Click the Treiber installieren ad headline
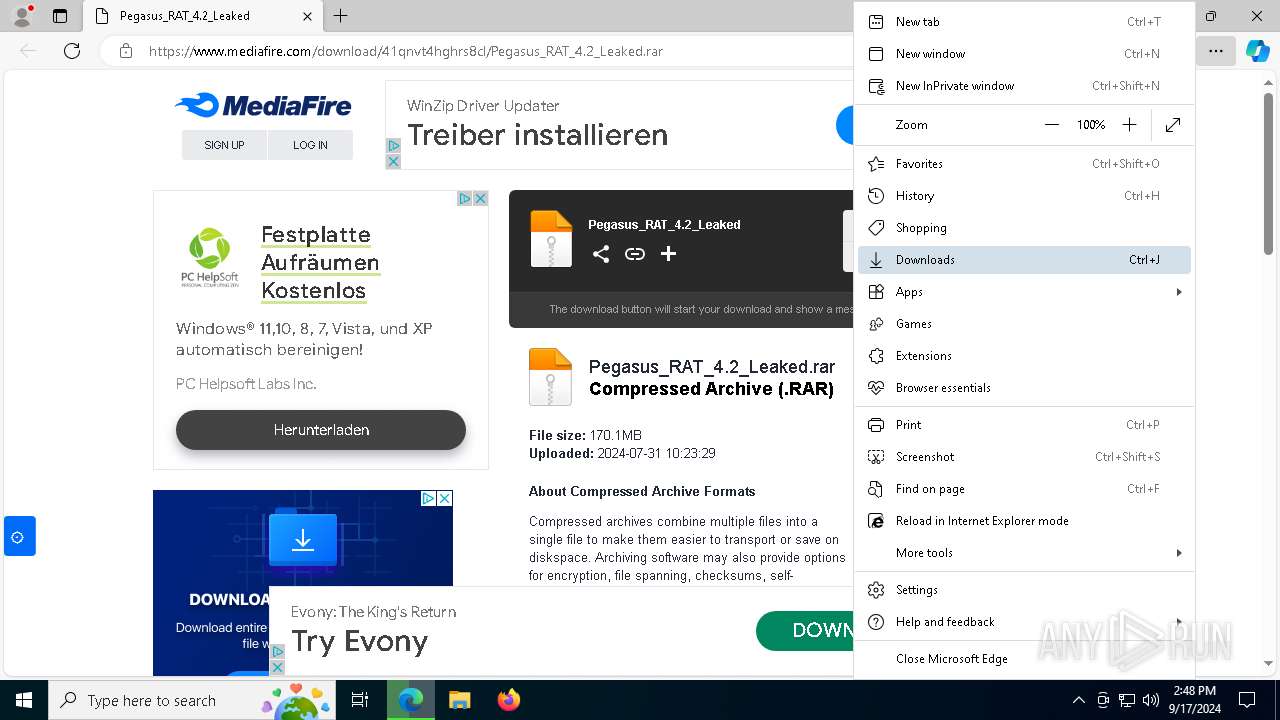 coord(537,135)
